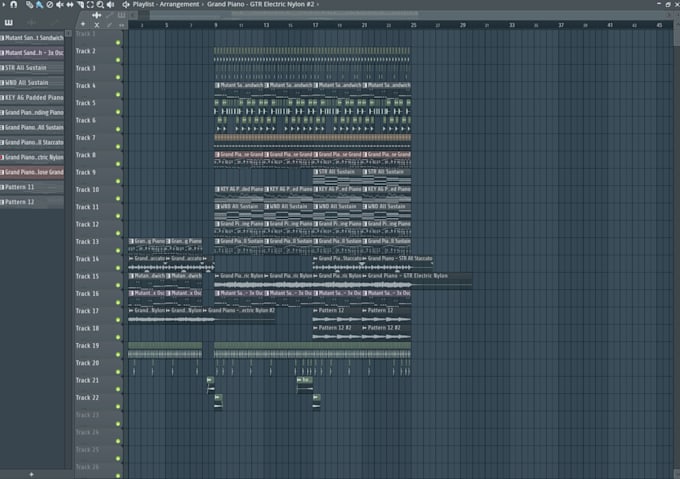Select Grand Piano..ctric Nylon in picker
The height and width of the screenshot is (479, 680).
coord(32,157)
